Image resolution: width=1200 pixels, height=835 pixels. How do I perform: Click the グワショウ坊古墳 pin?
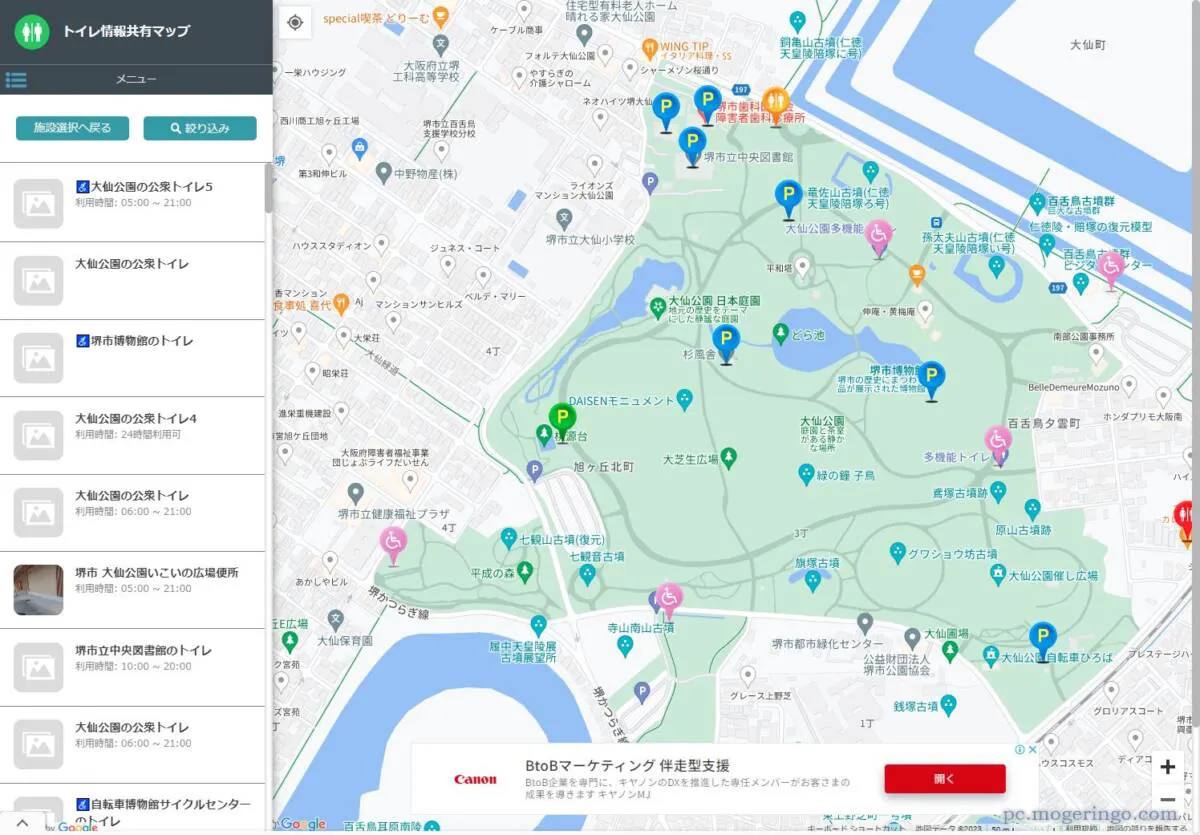pos(897,552)
